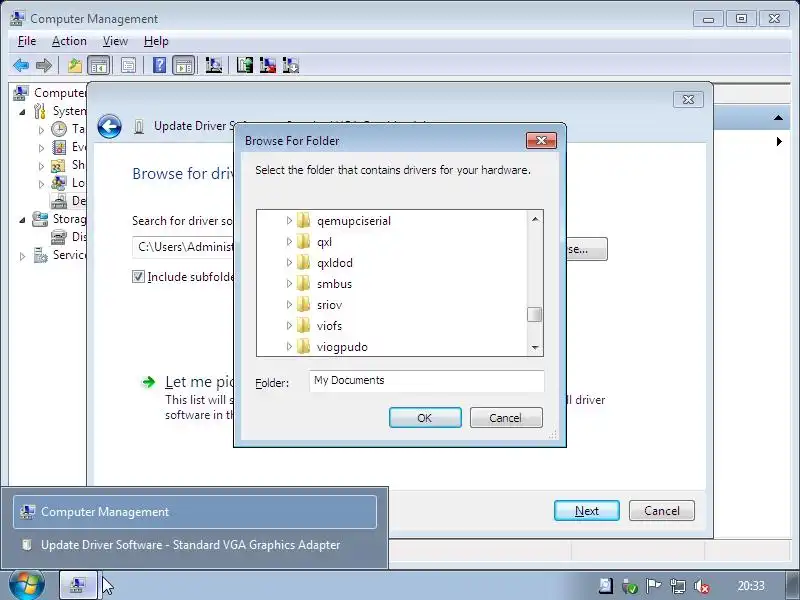Open the Action menu
Viewport: 800px width, 600px height.
click(x=69, y=41)
